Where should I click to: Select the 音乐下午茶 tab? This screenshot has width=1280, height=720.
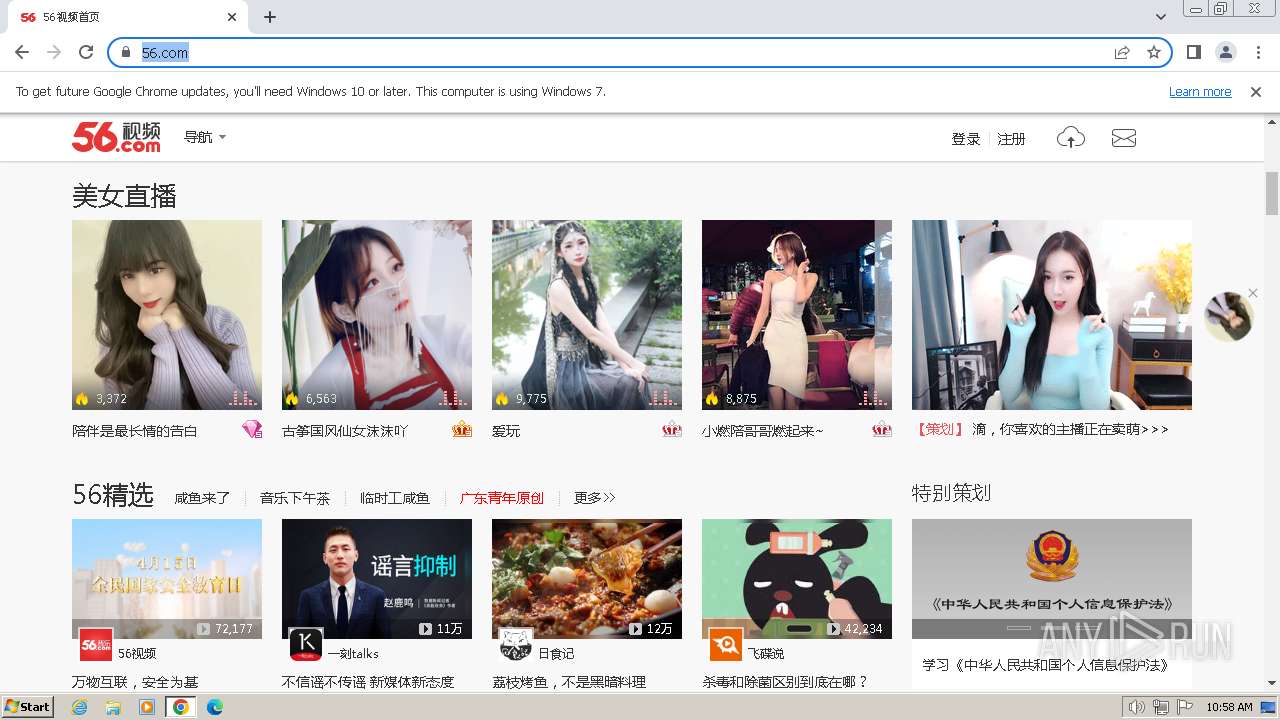295,498
